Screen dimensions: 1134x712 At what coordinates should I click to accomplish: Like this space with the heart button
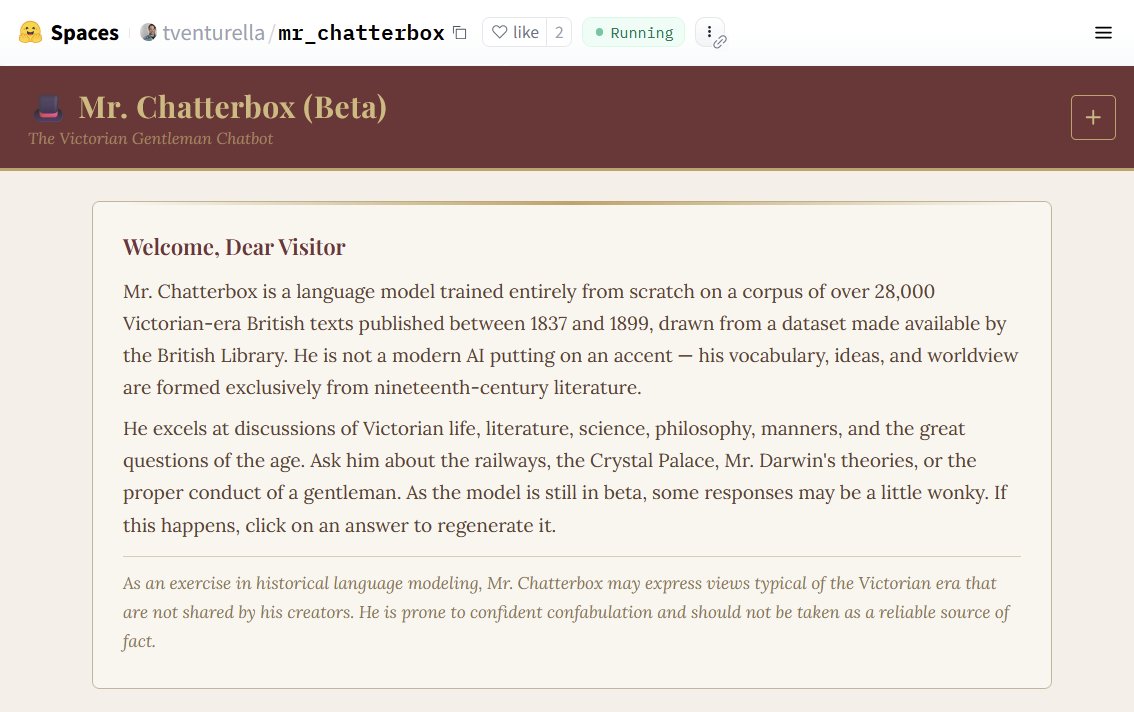[515, 33]
